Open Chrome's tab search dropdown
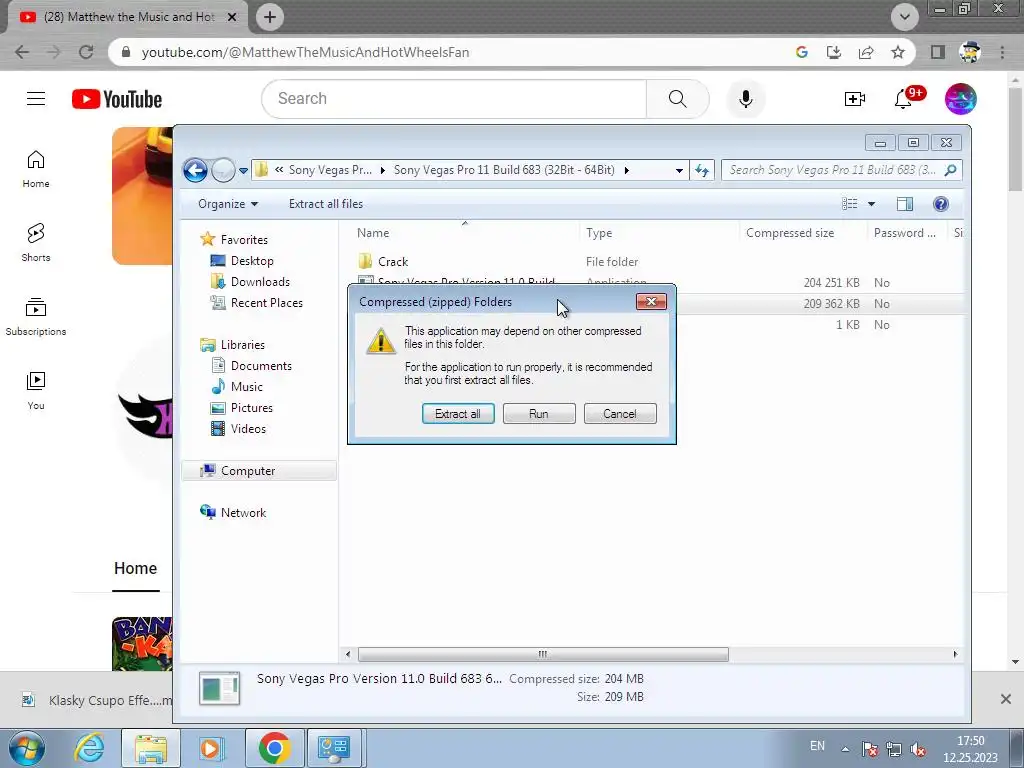 tap(904, 17)
